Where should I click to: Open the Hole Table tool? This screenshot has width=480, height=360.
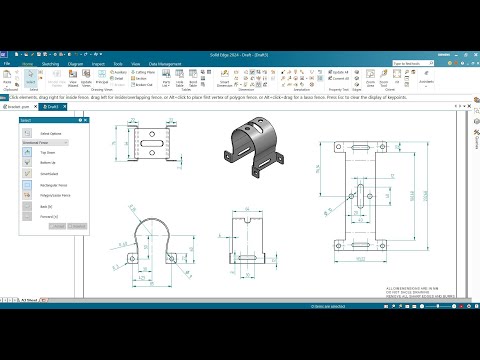pyautogui.click(x=180, y=79)
